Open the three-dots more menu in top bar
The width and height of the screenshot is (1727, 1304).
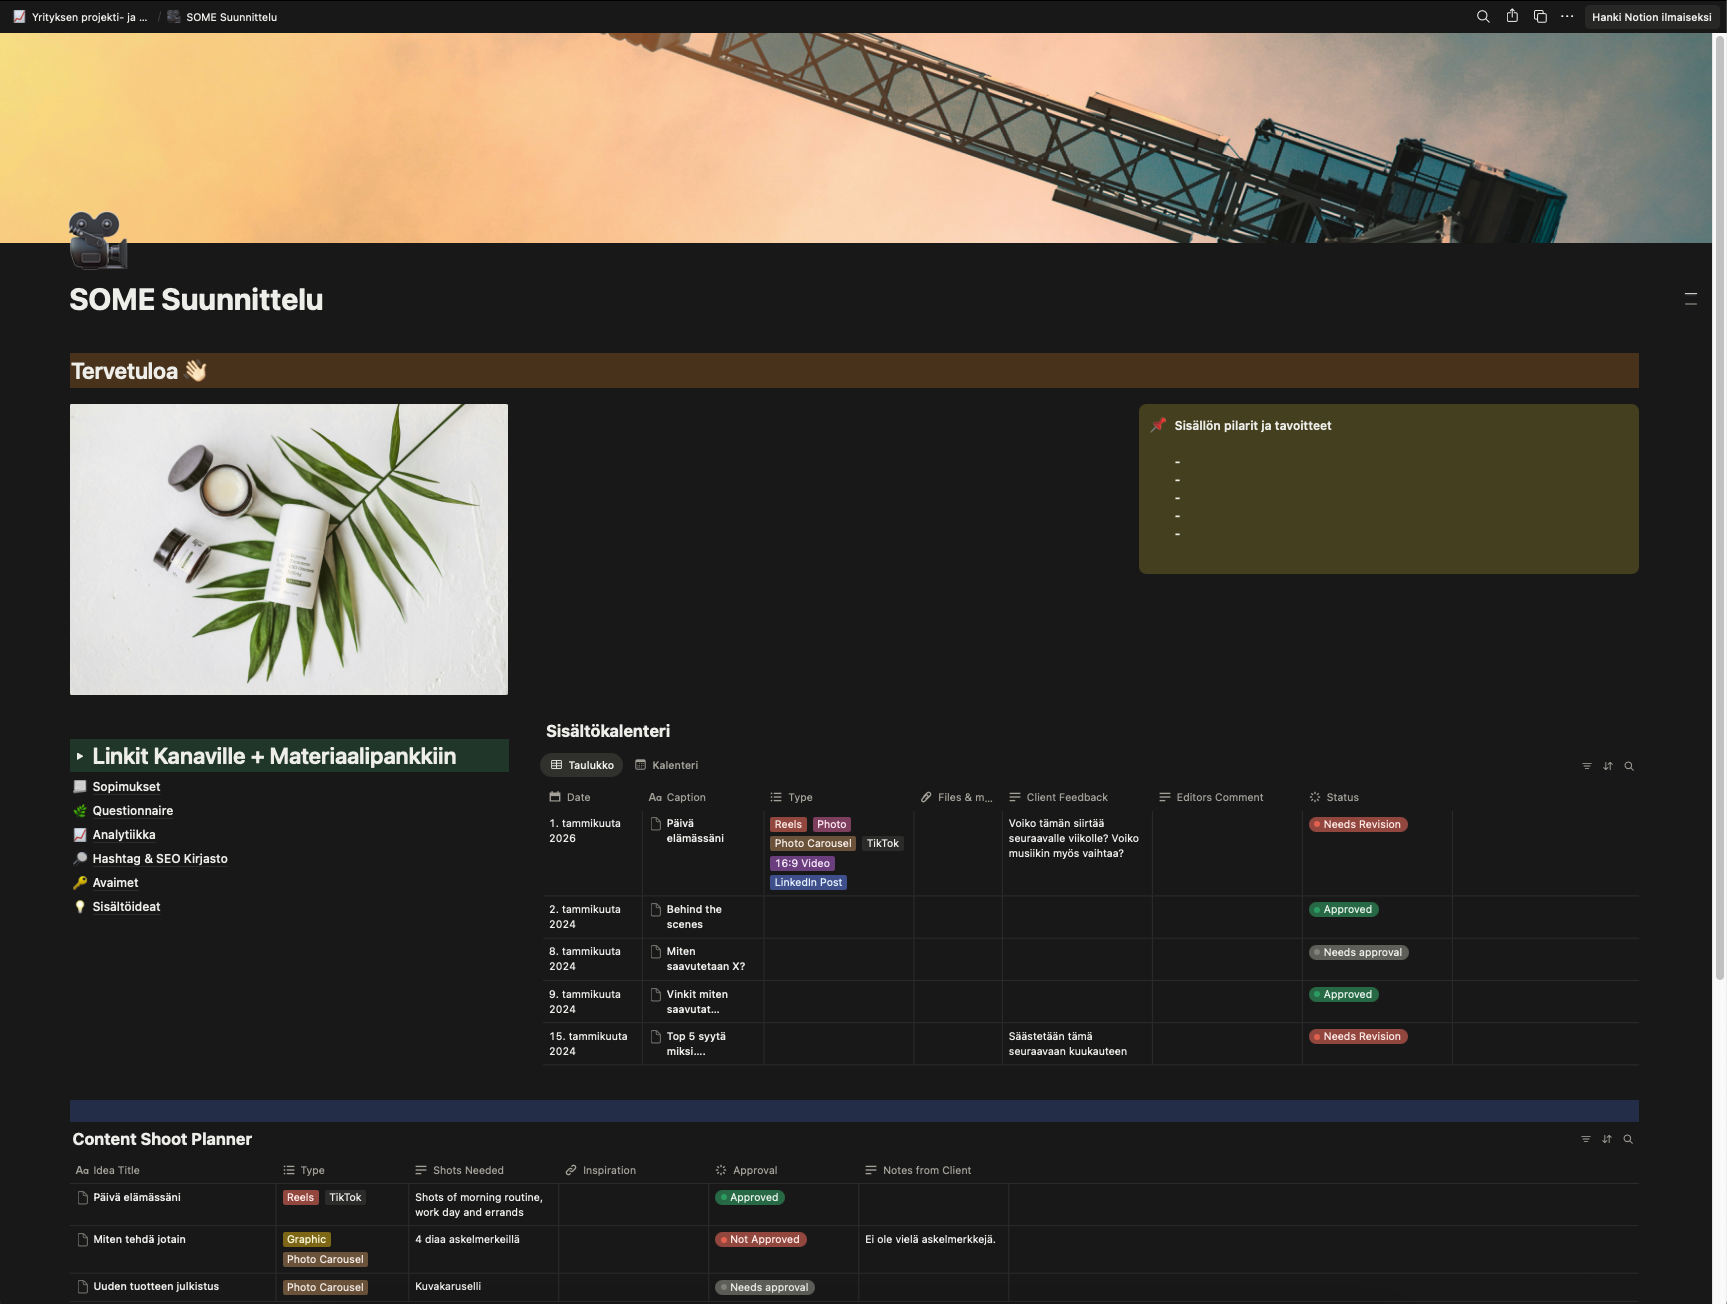(x=1567, y=16)
